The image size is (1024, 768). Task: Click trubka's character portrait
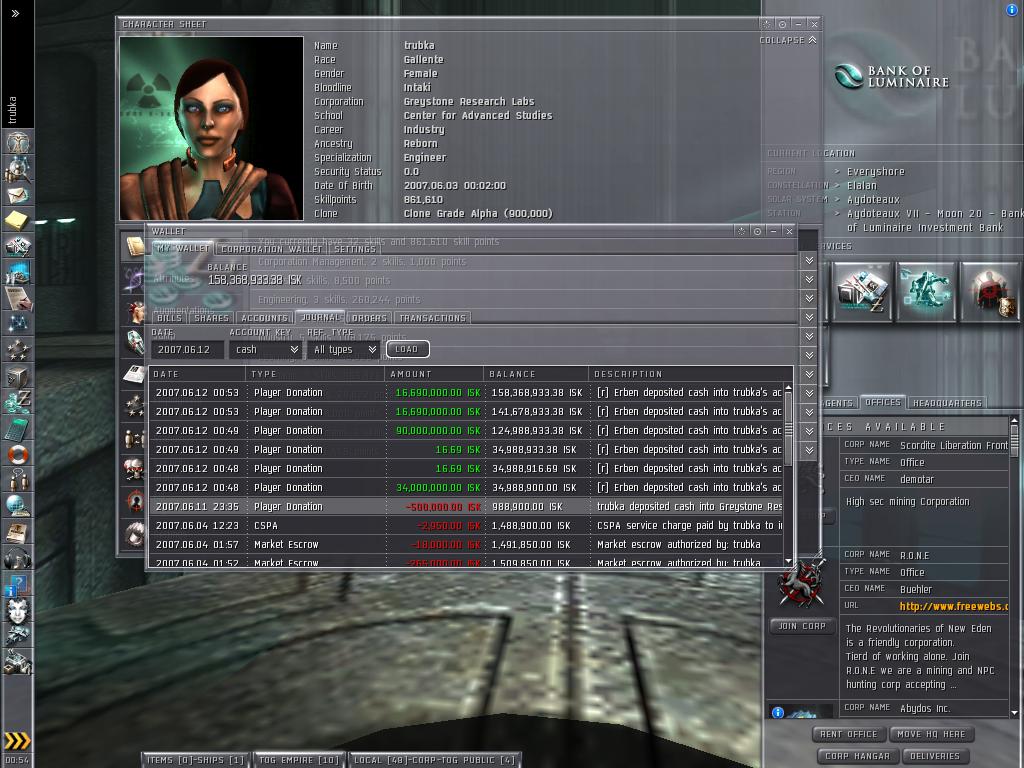coord(212,128)
